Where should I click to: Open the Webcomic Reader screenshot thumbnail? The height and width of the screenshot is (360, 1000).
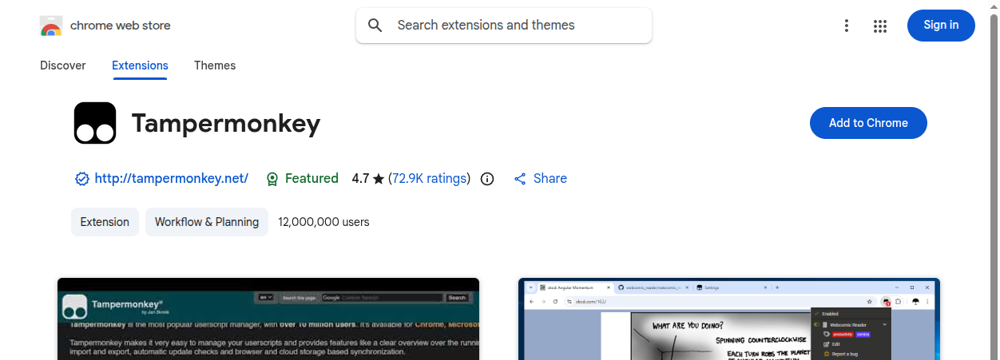729,319
